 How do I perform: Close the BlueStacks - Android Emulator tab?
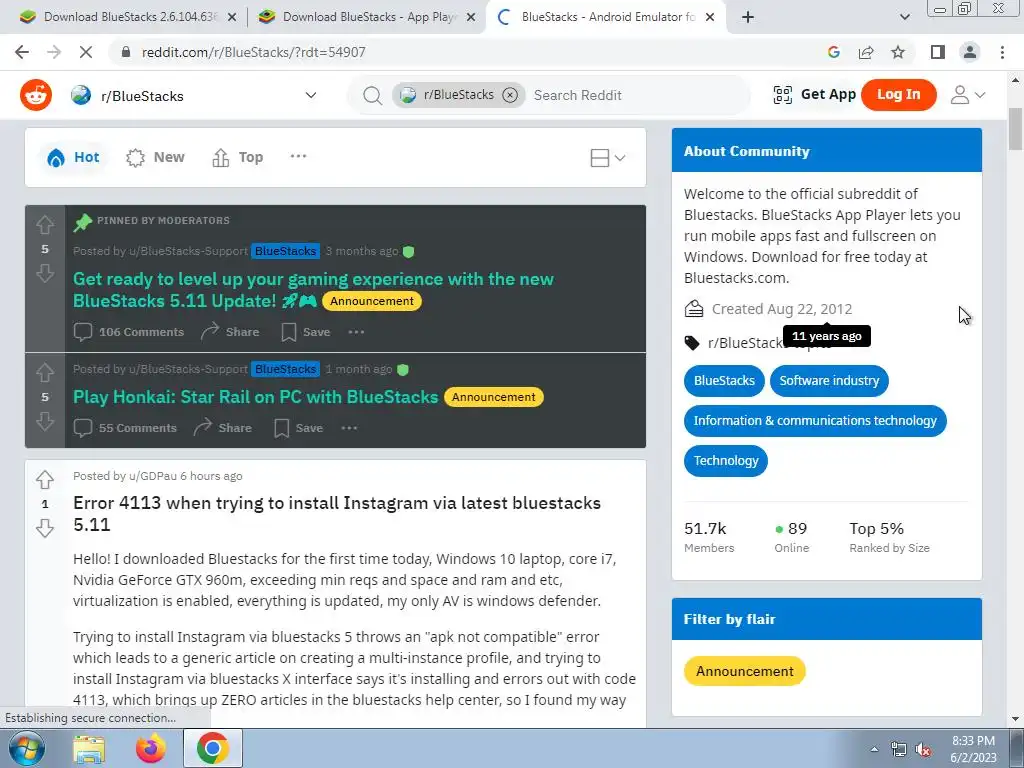click(x=711, y=18)
